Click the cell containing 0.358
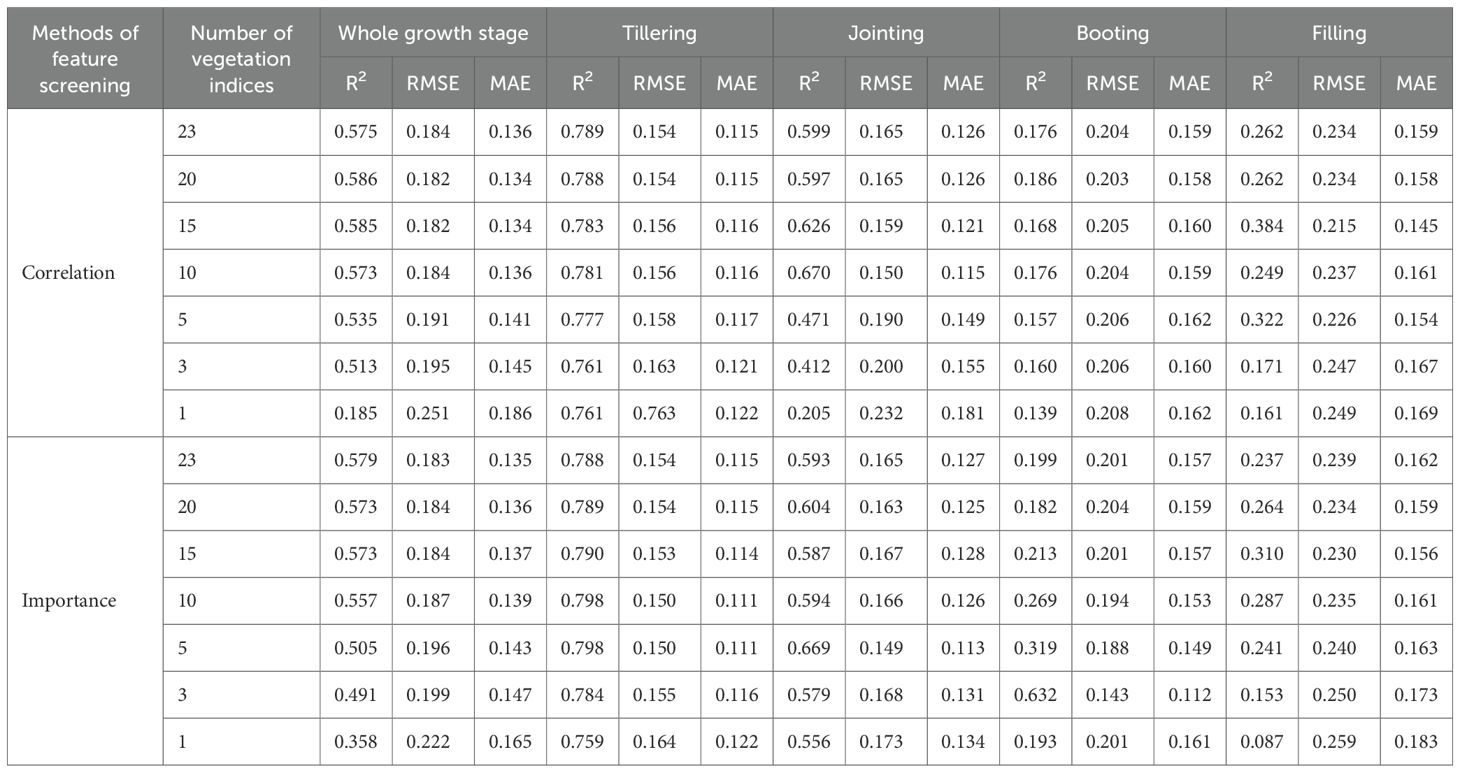This screenshot has width=1460, height=773. coord(355,741)
